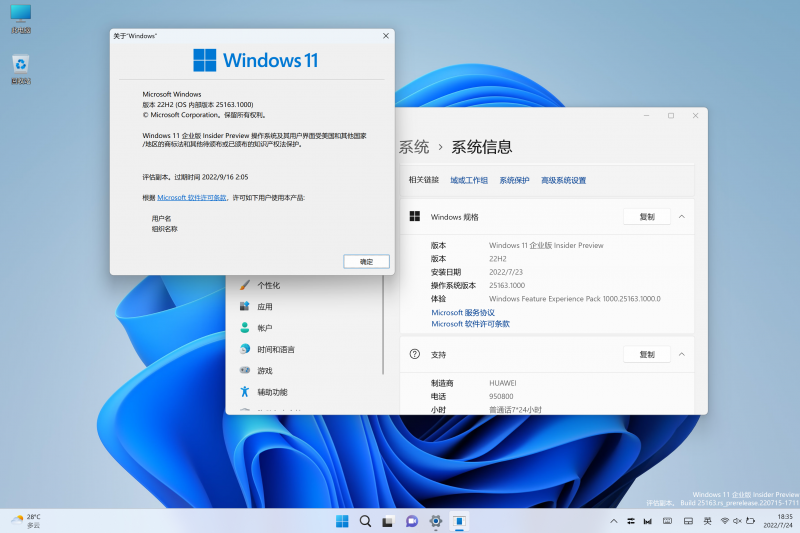This screenshot has height=533, width=800.
Task: Open 时间和语言 in Settings sidebar
Action: click(x=276, y=349)
